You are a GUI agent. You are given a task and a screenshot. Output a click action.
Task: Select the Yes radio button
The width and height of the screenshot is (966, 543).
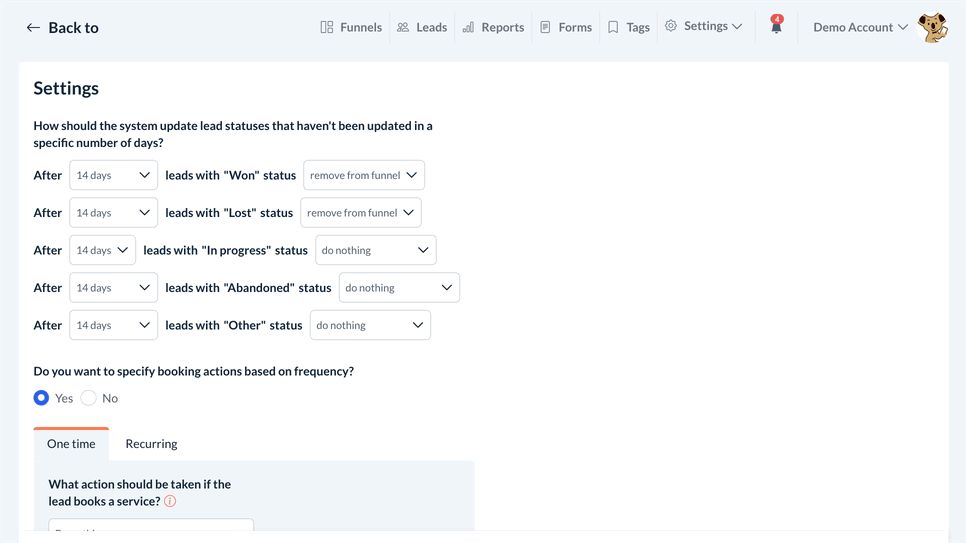coord(41,398)
